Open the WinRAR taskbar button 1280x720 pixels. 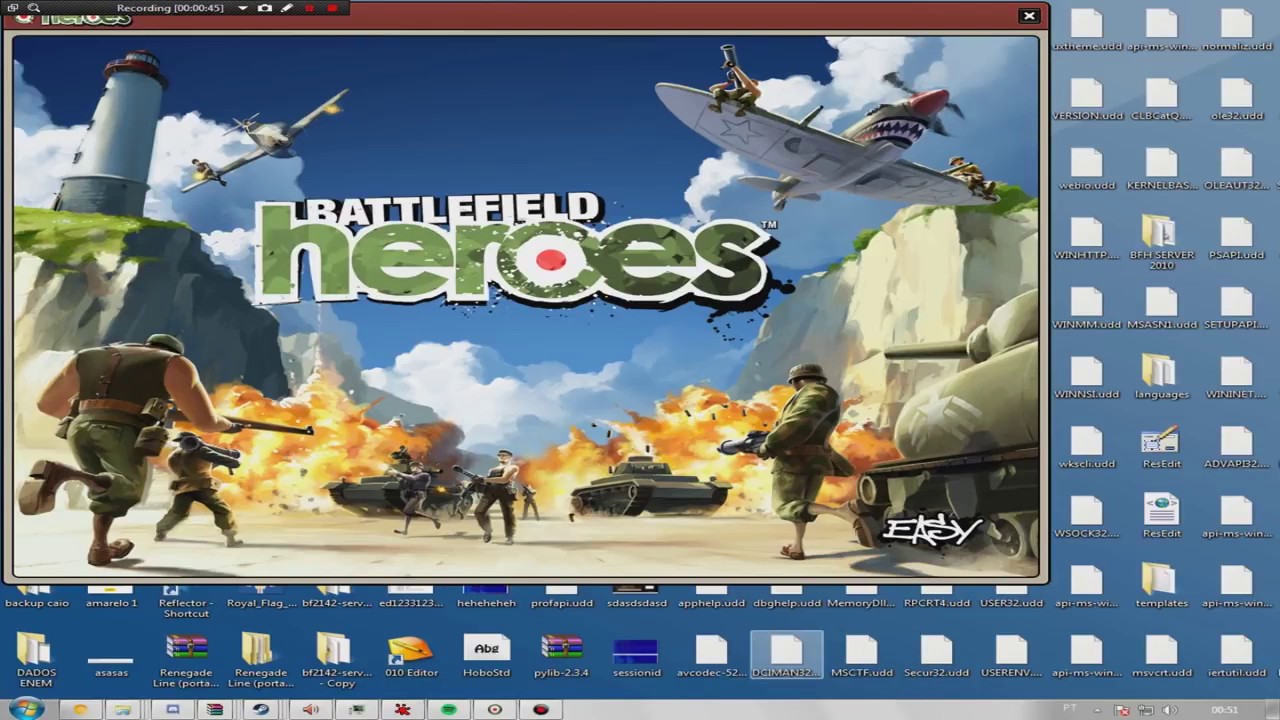click(x=214, y=709)
